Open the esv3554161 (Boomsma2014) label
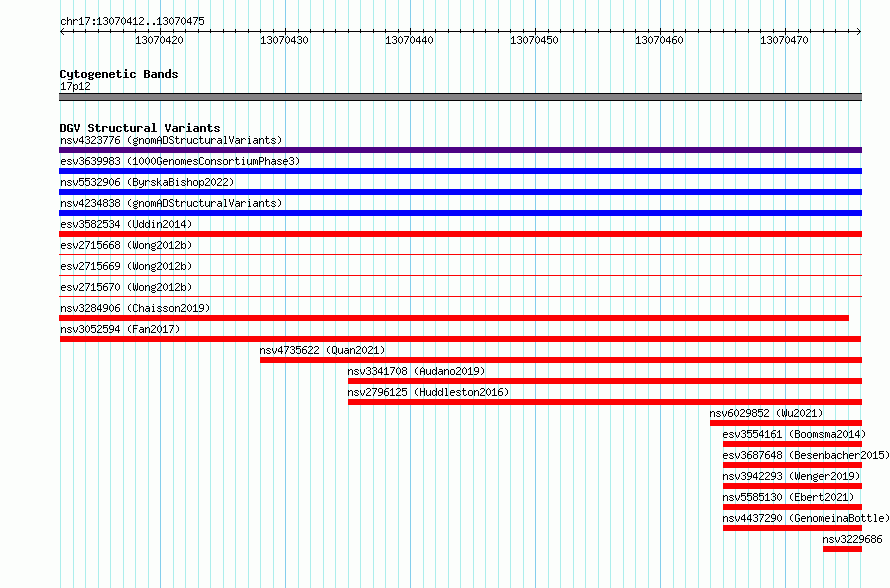The height and width of the screenshot is (588, 890). (795, 434)
